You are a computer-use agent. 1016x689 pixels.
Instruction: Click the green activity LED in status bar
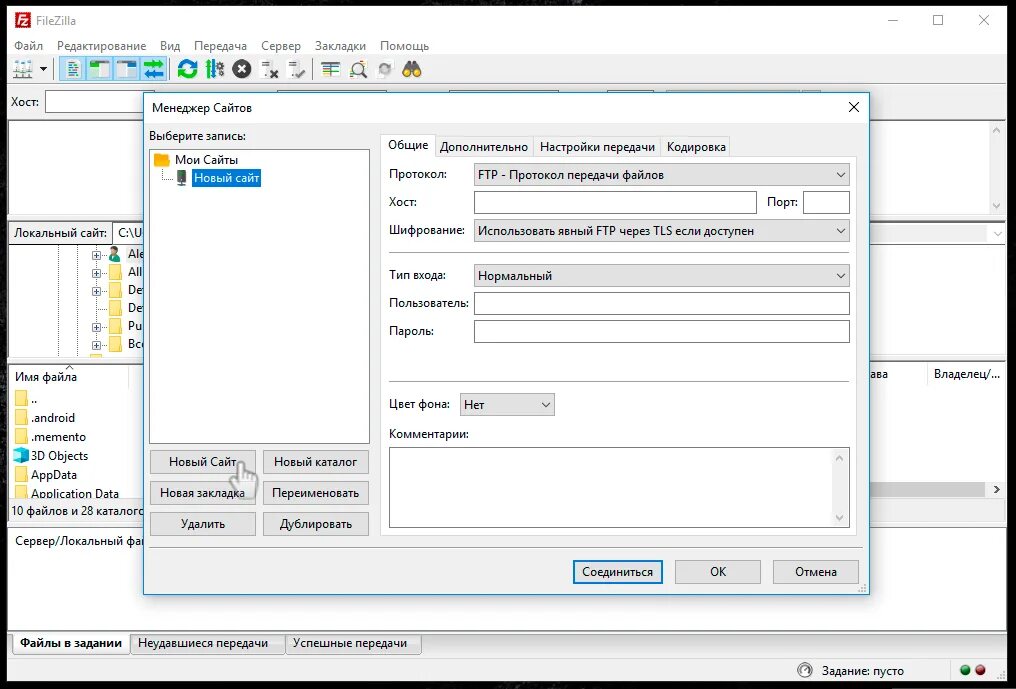965,670
